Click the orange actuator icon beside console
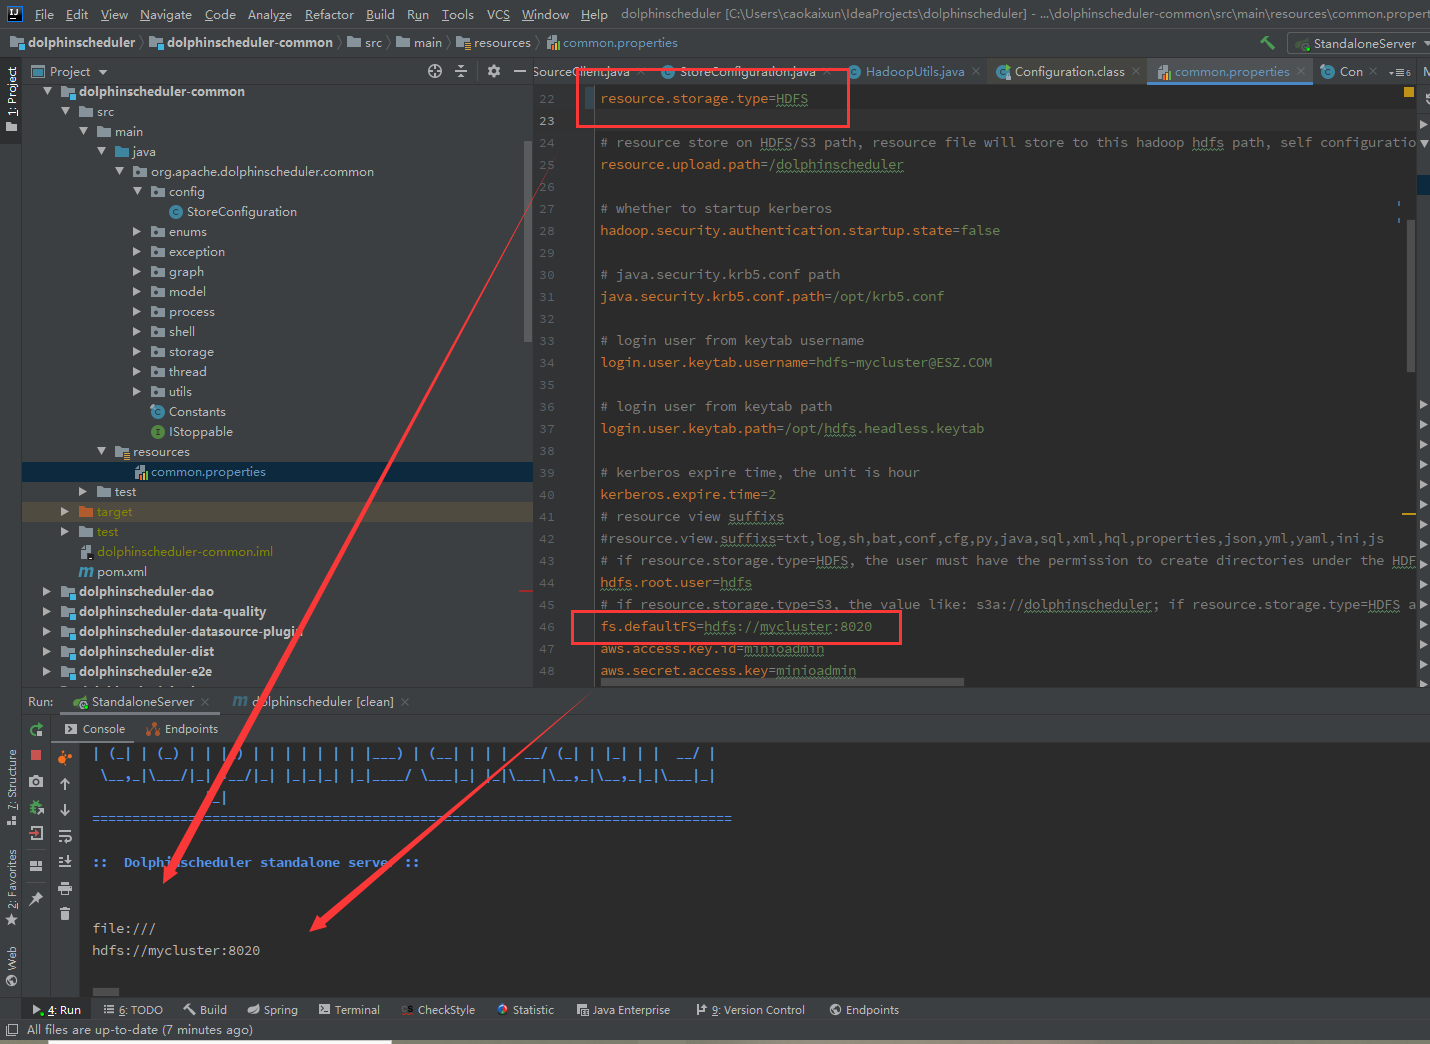The height and width of the screenshot is (1044, 1430). (x=65, y=757)
